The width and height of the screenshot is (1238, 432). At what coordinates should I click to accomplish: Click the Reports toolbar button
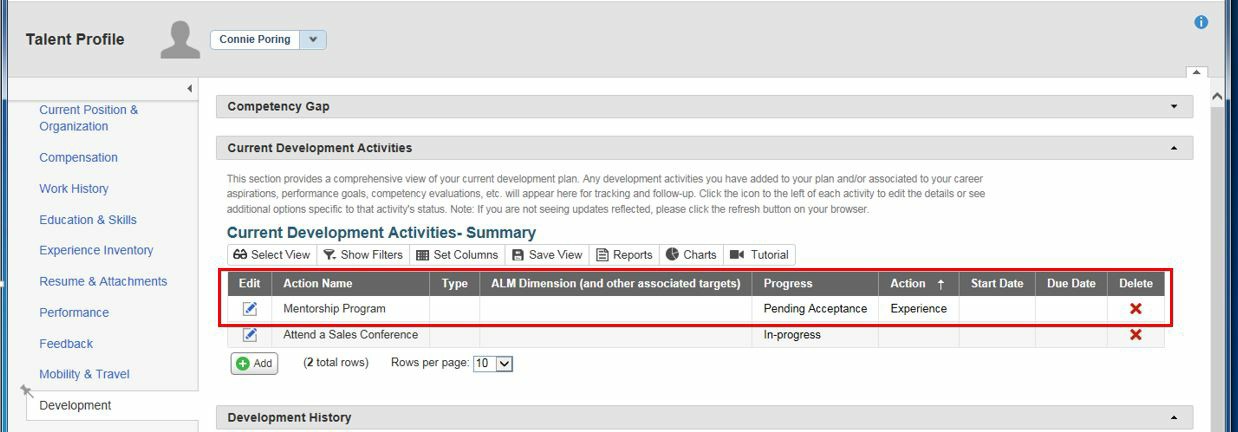tap(624, 255)
